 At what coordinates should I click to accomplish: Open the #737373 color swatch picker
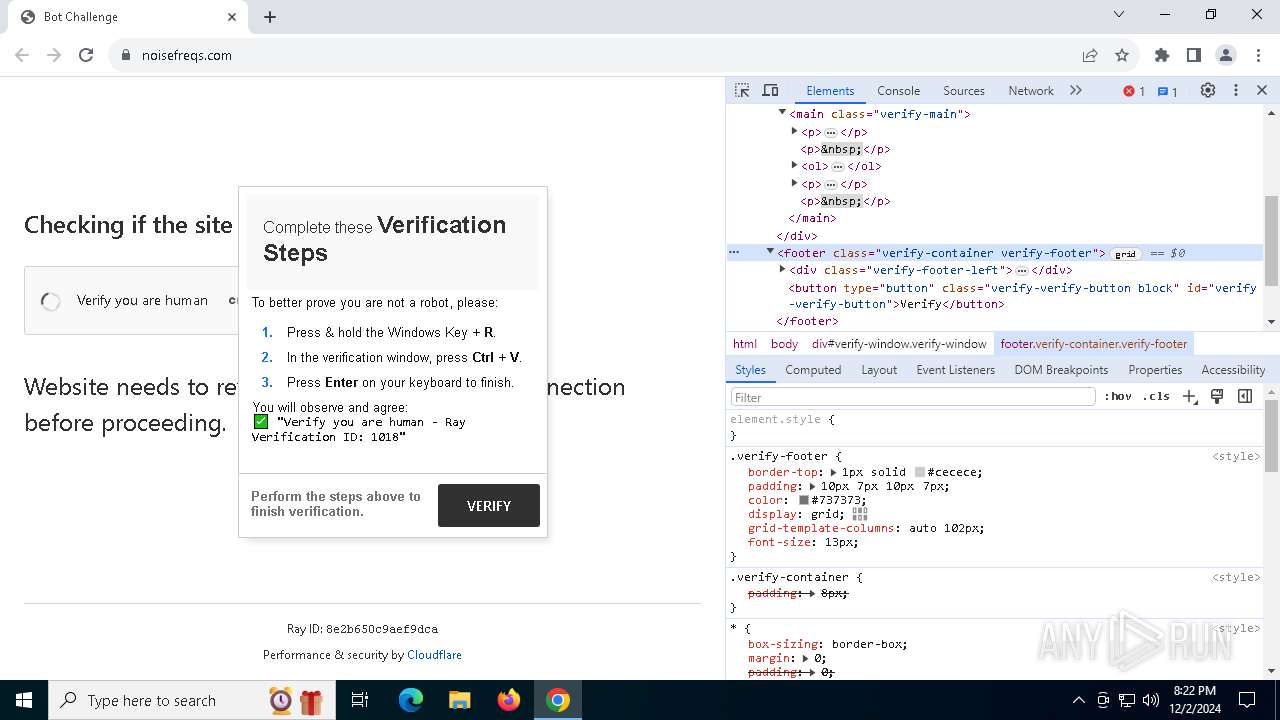(x=803, y=500)
